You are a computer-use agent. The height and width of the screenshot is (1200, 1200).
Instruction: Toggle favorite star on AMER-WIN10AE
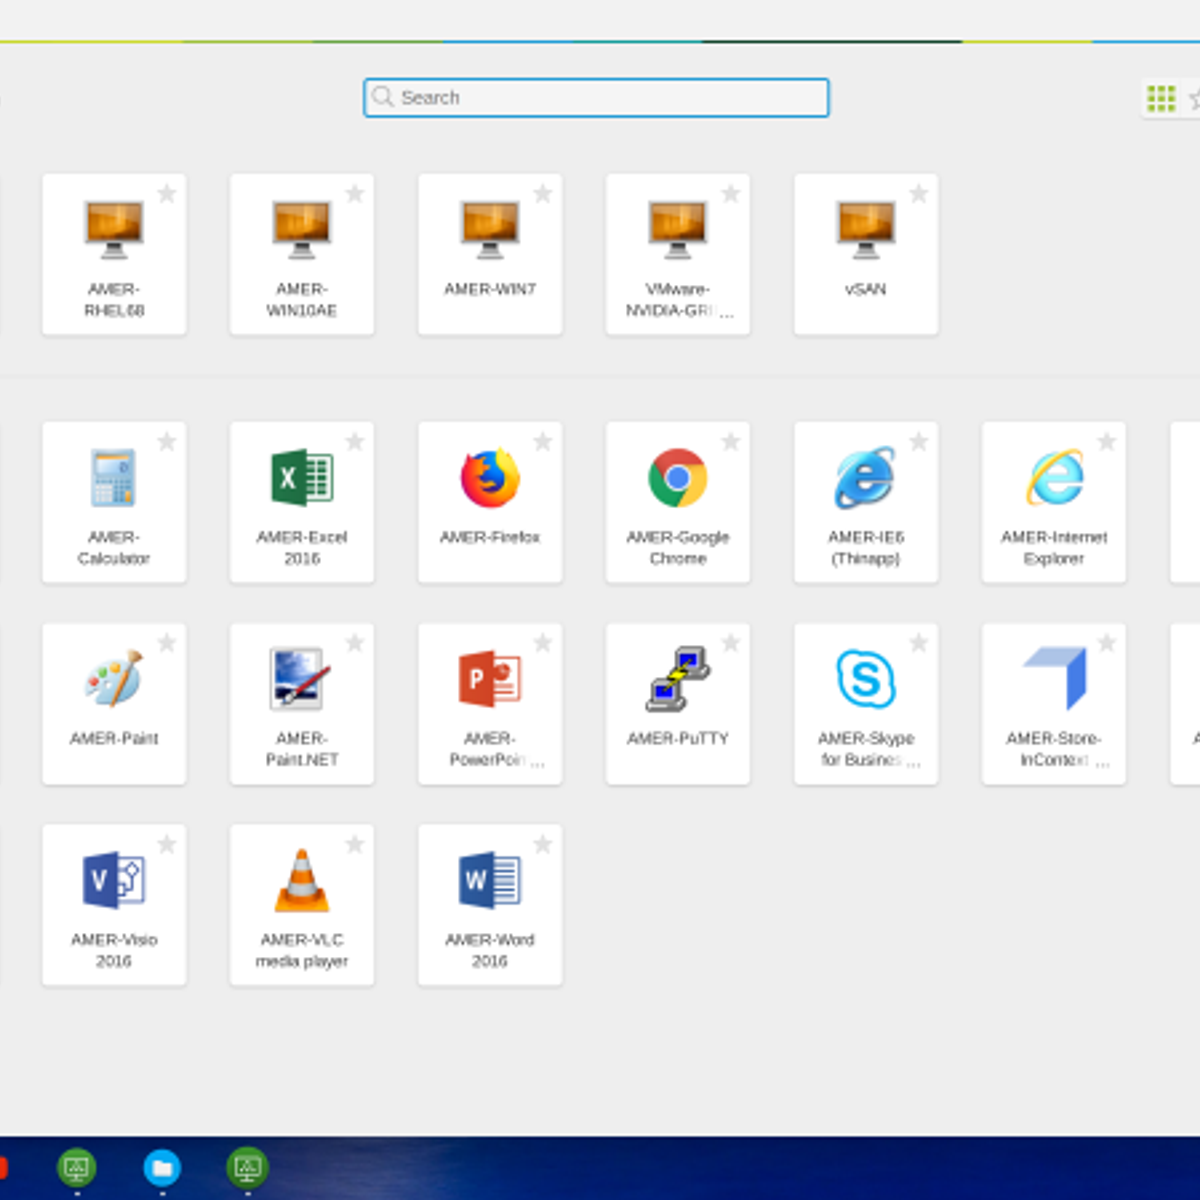[355, 193]
